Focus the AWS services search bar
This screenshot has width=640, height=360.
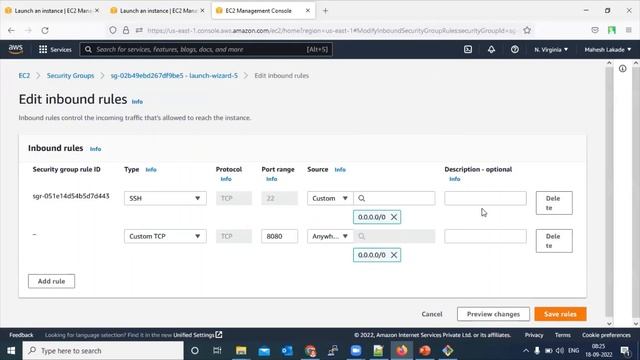(x=206, y=49)
